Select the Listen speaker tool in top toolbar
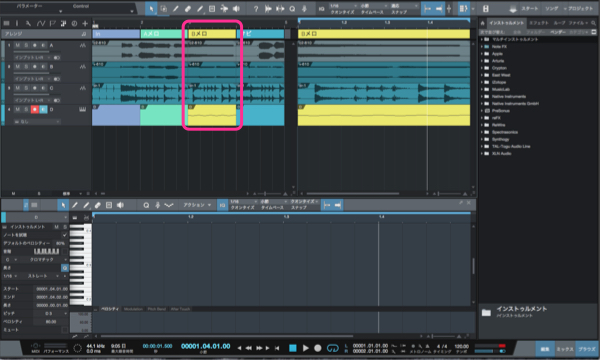The image size is (600, 360). (x=236, y=9)
